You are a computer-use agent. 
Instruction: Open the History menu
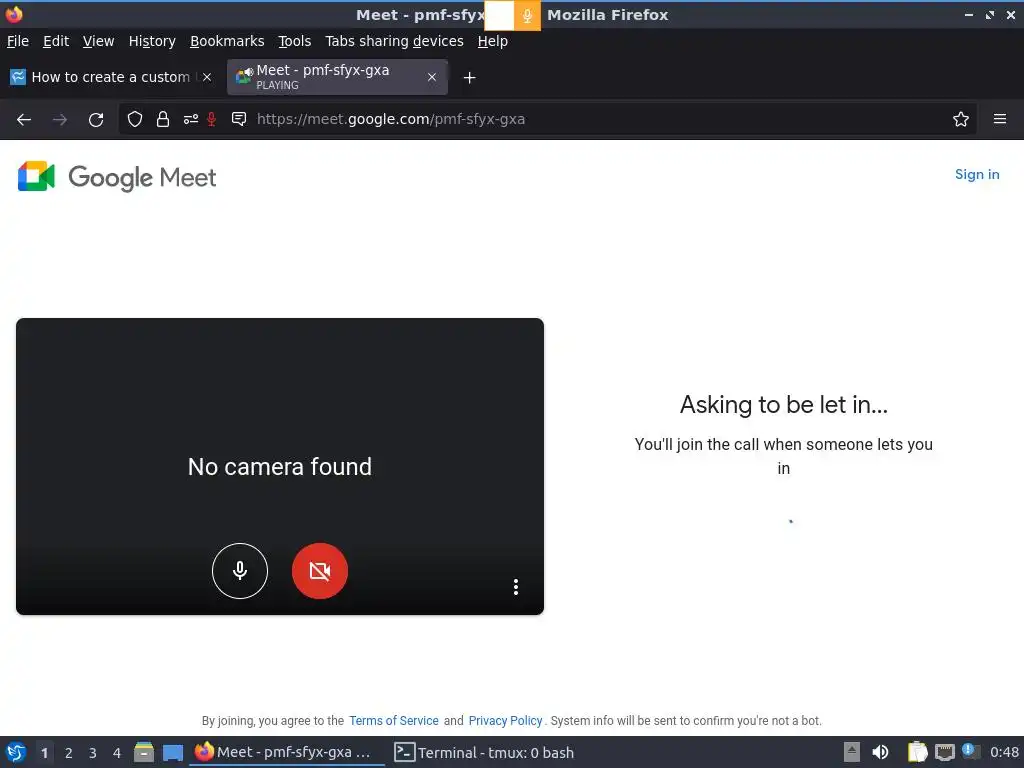152,41
